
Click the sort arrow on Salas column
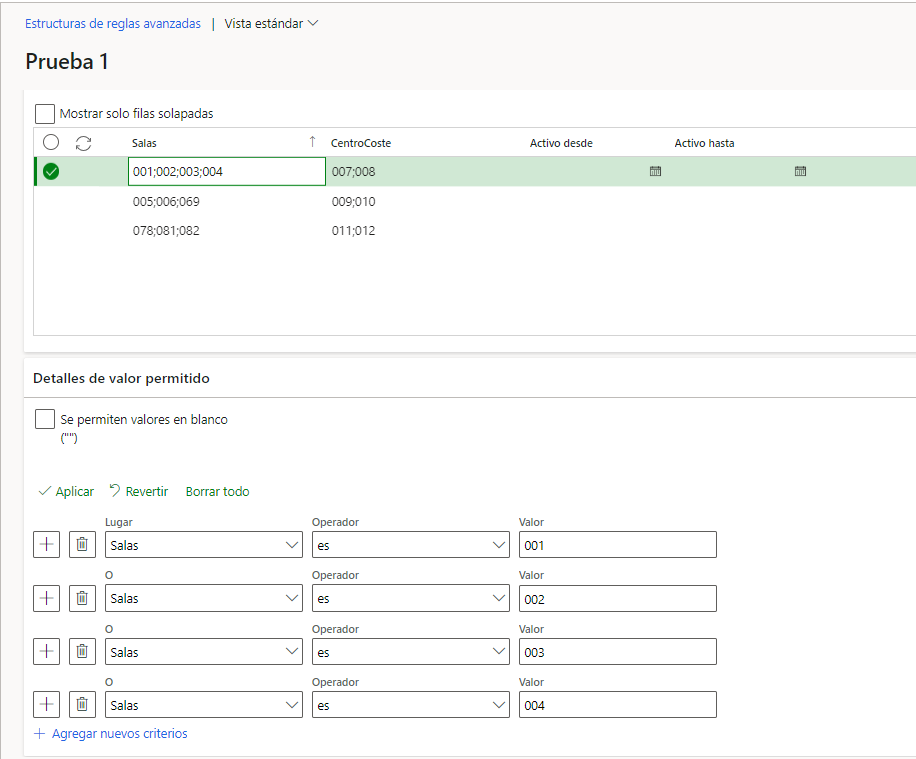(313, 142)
